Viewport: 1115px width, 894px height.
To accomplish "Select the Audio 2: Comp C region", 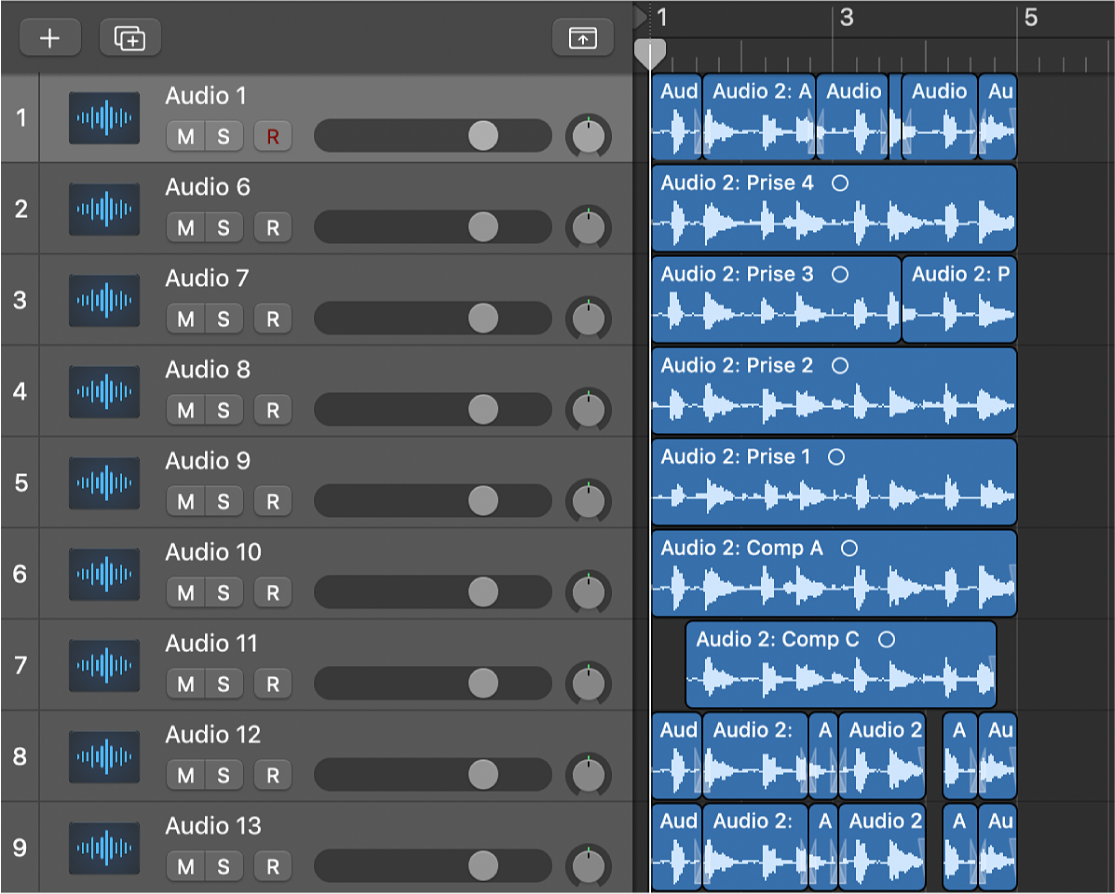I will pos(840,665).
